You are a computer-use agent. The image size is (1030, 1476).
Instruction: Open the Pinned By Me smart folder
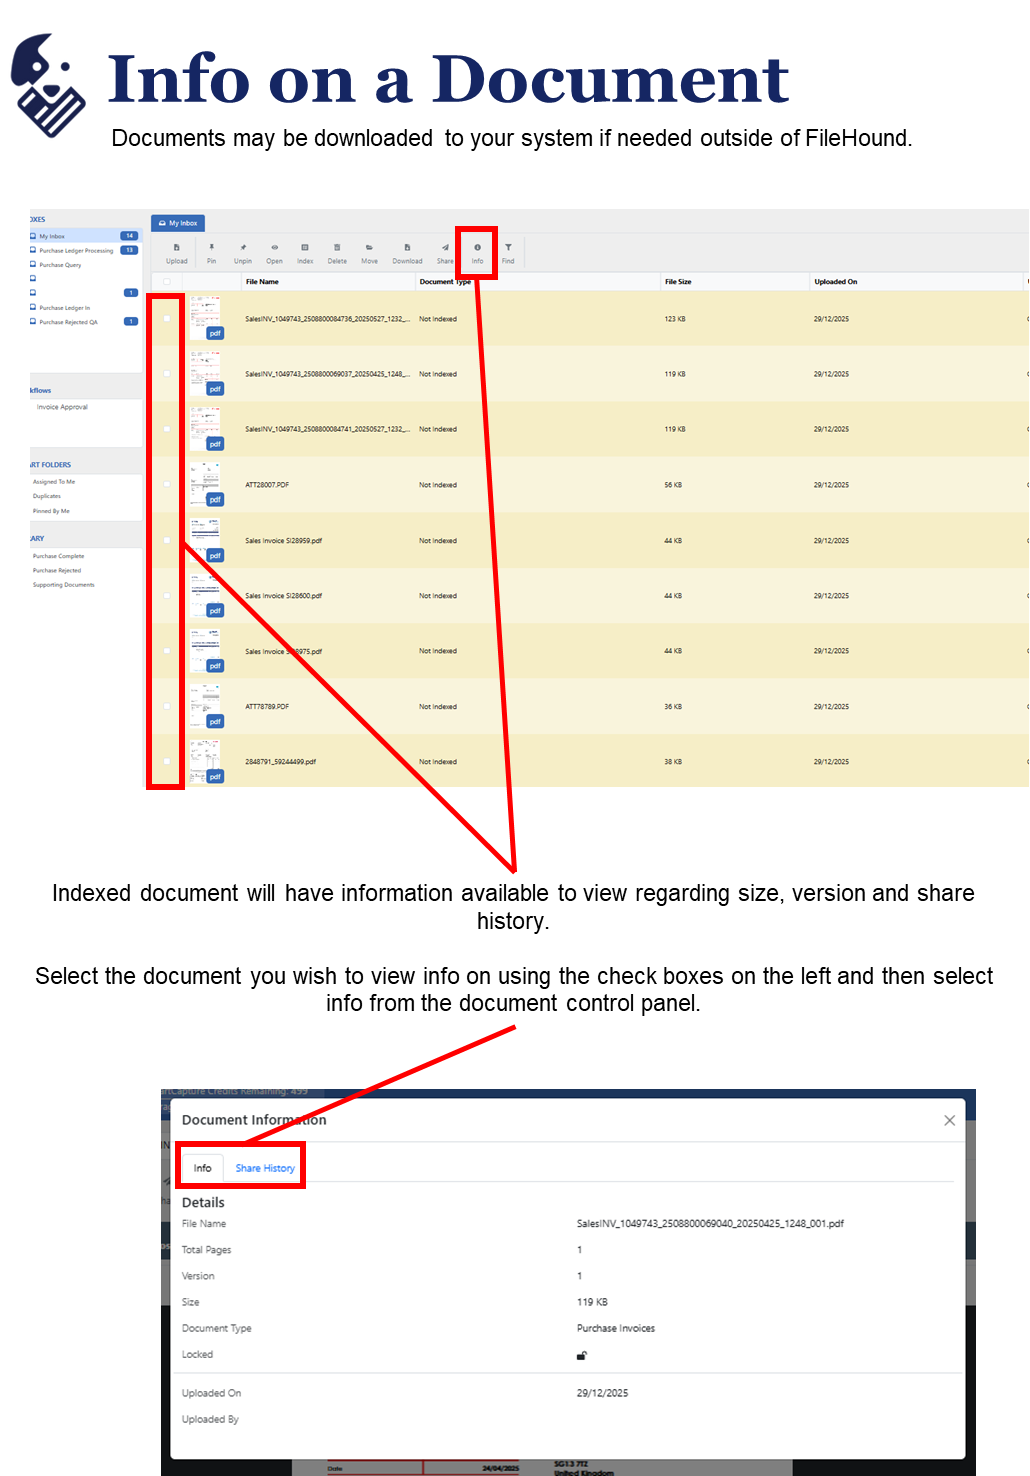point(51,511)
